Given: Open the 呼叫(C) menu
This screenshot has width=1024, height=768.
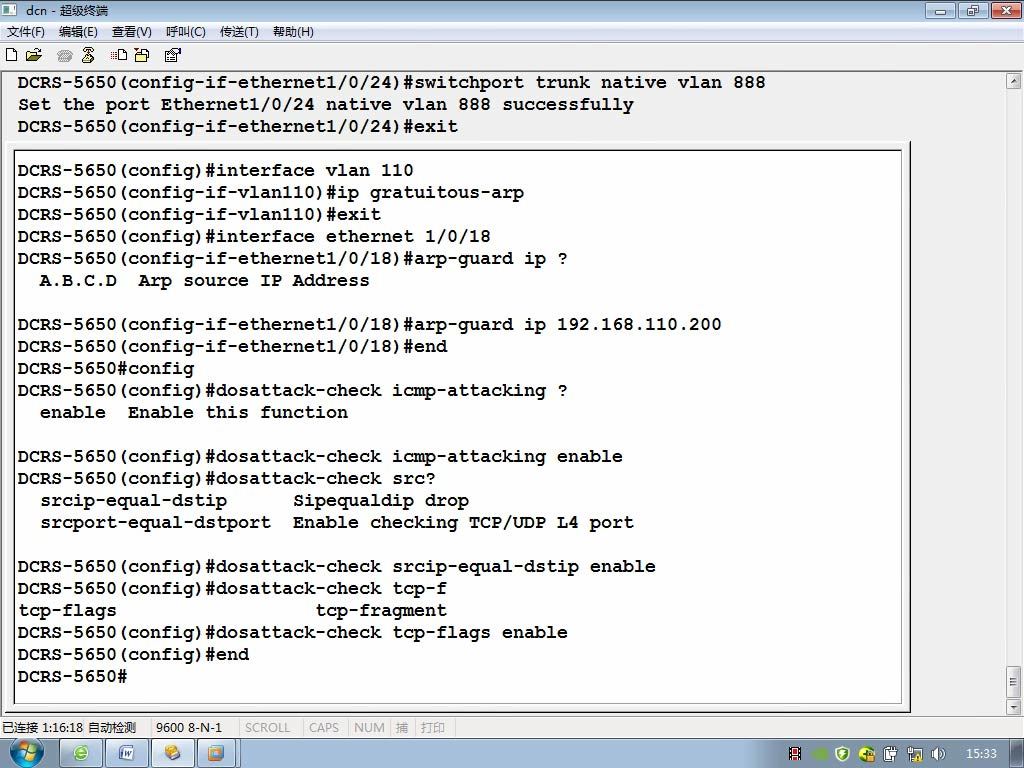Looking at the screenshot, I should (186, 31).
